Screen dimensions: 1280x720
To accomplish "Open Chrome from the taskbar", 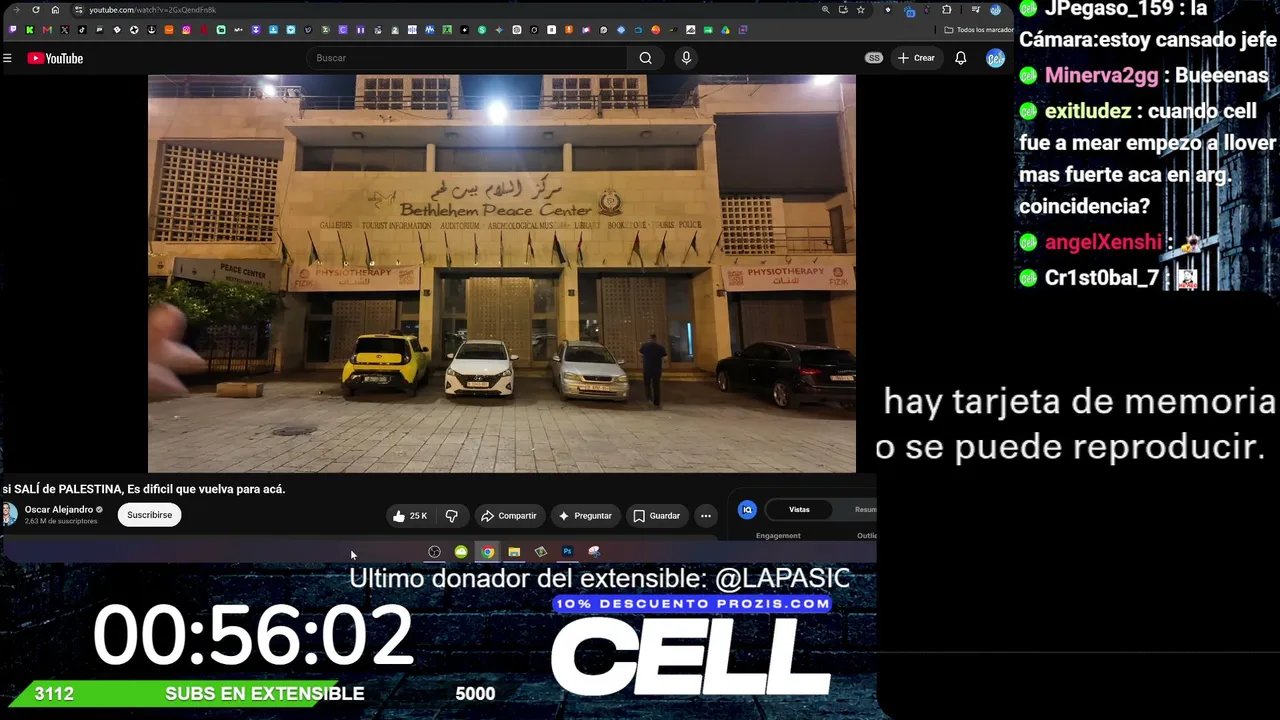I will point(487,552).
